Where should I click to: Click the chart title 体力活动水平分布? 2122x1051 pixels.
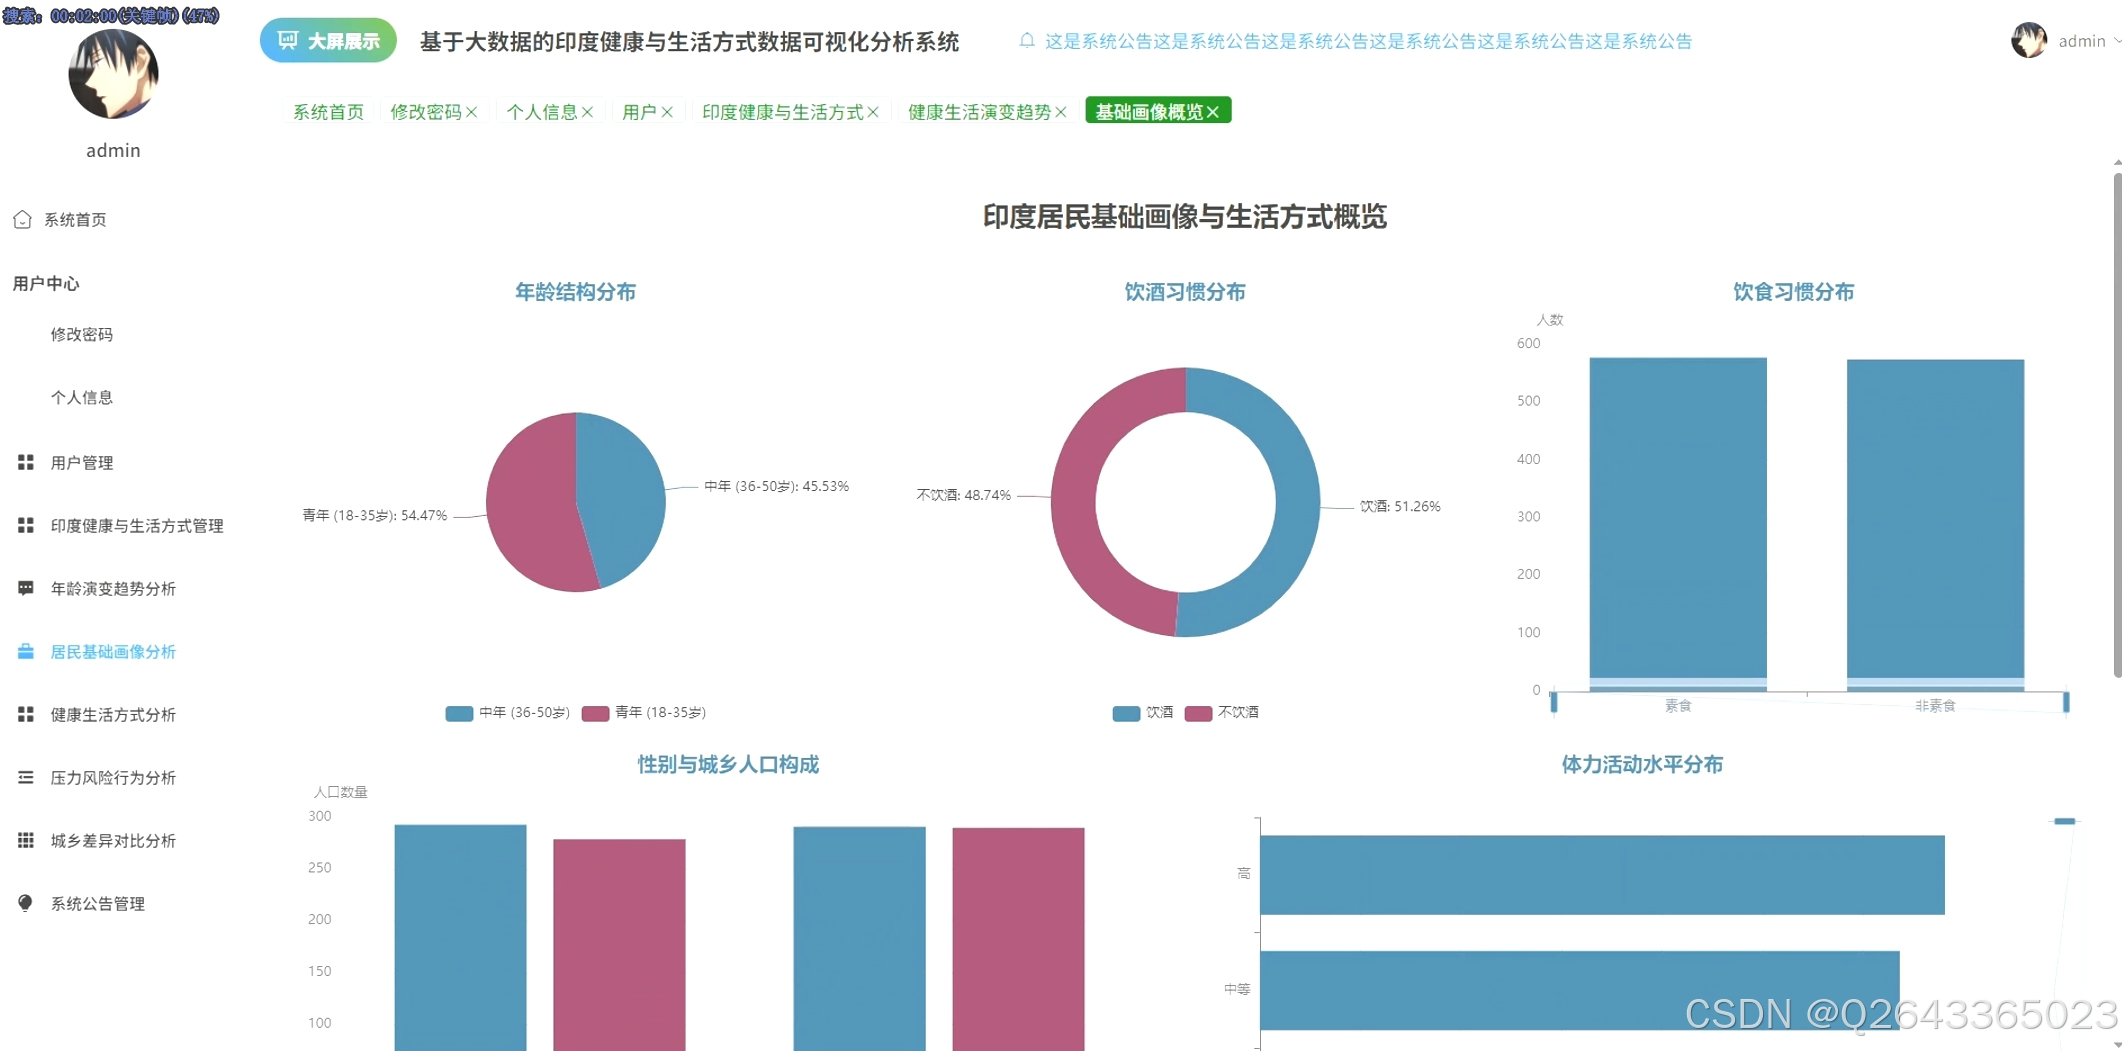[1642, 765]
